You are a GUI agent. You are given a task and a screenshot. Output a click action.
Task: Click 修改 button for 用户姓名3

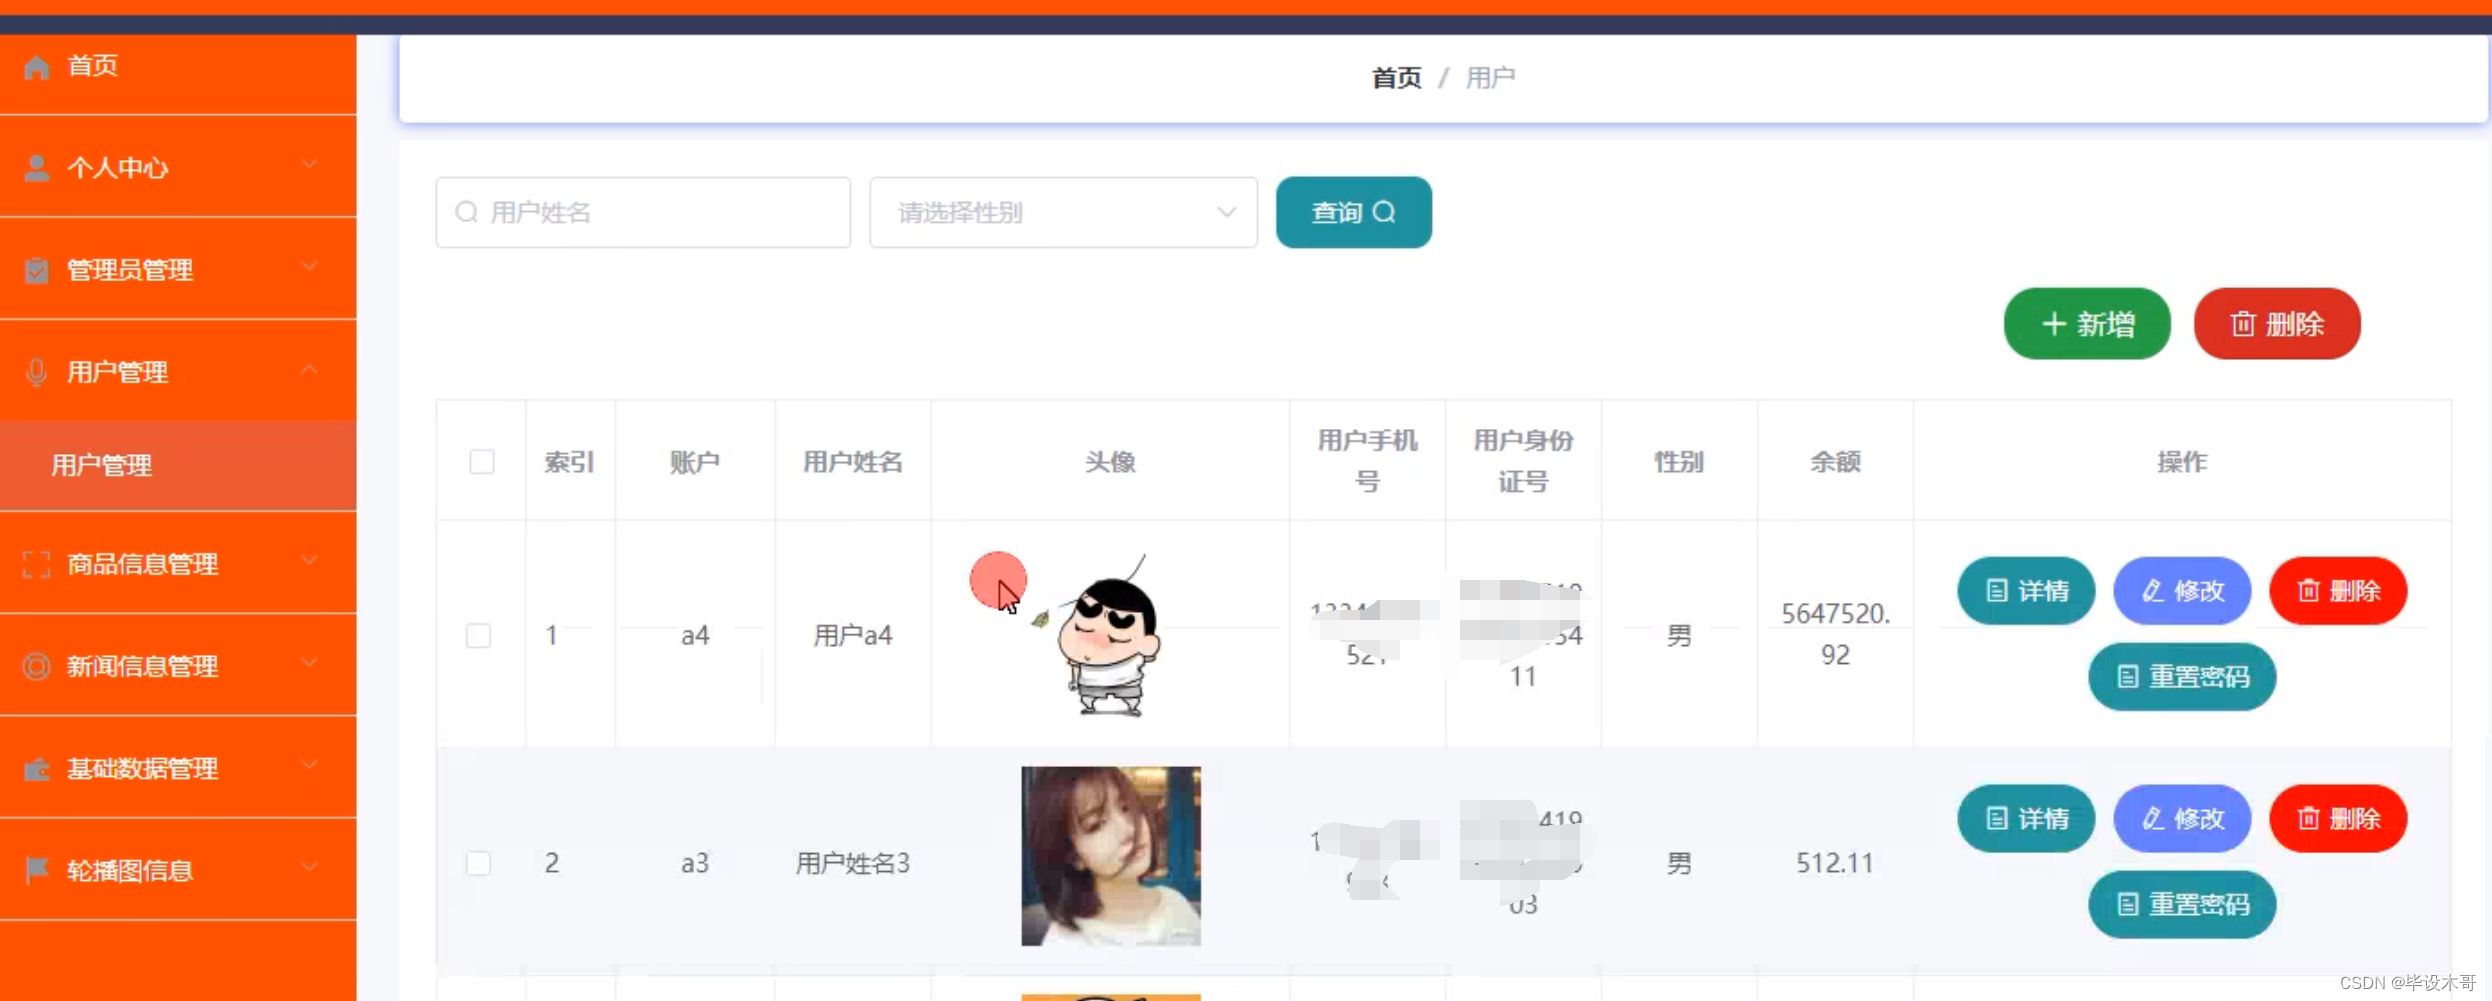click(x=2182, y=819)
